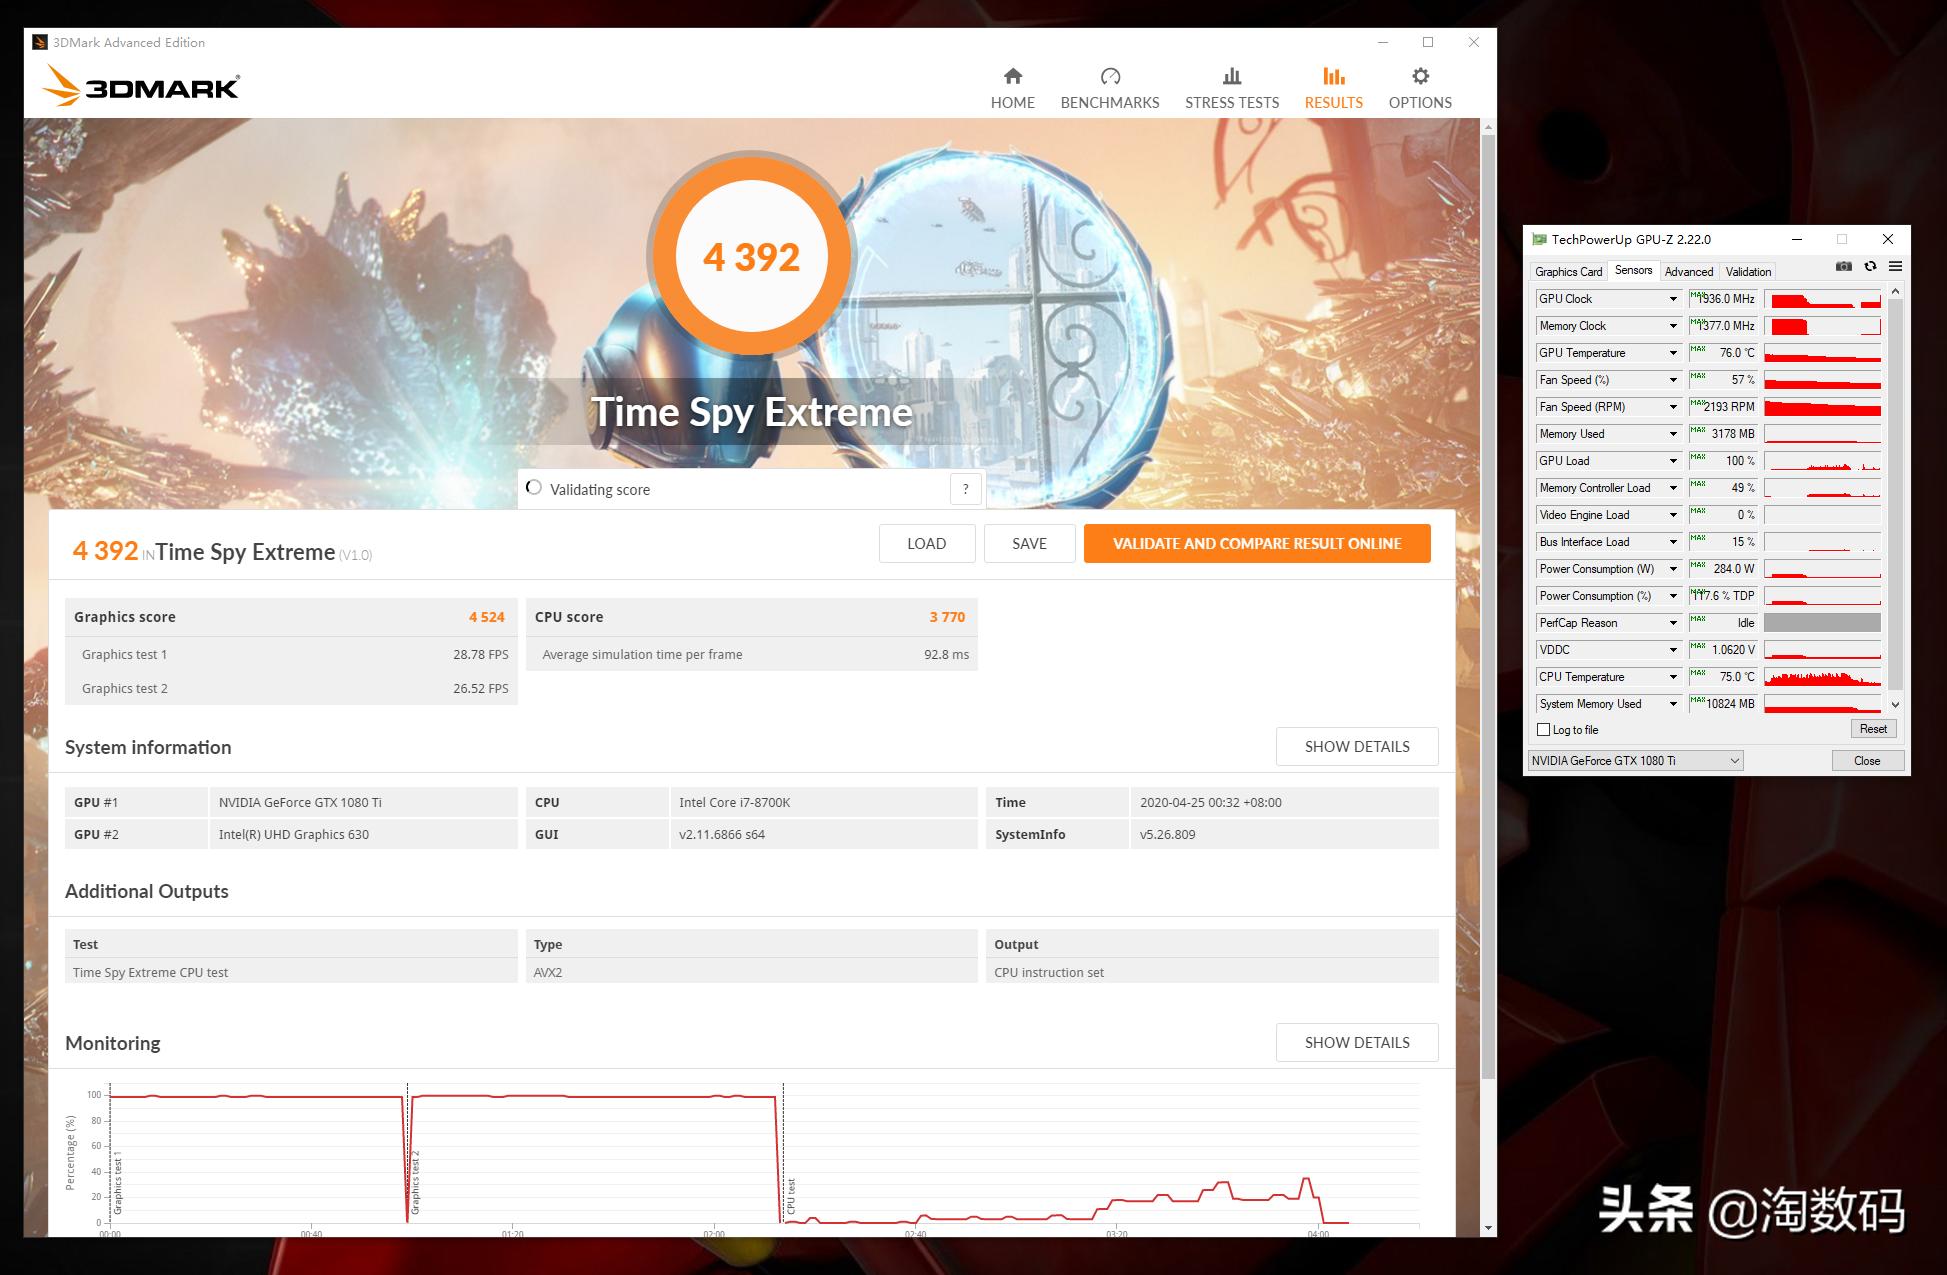This screenshot has width=1947, height=1275.
Task: Click VALIDATE AND COMPARE RESULT ONLINE
Action: (x=1256, y=543)
